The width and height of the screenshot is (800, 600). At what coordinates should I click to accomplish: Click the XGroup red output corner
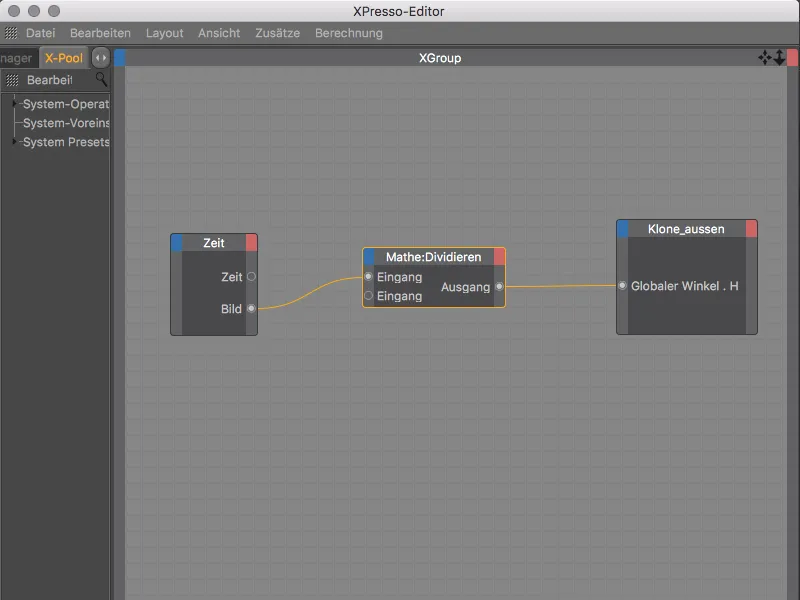coord(792,58)
